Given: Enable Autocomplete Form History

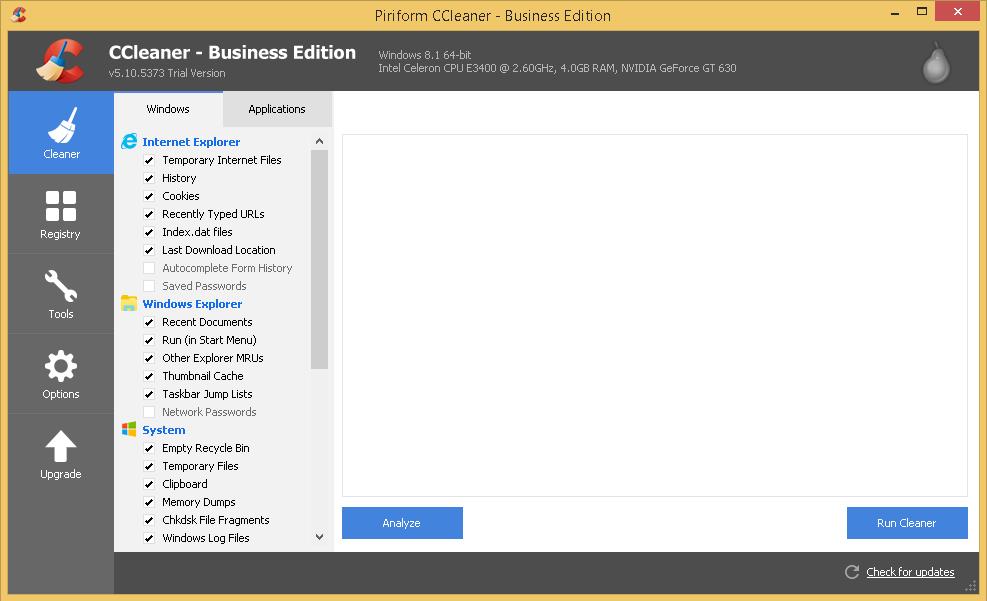Looking at the screenshot, I should pos(149,268).
